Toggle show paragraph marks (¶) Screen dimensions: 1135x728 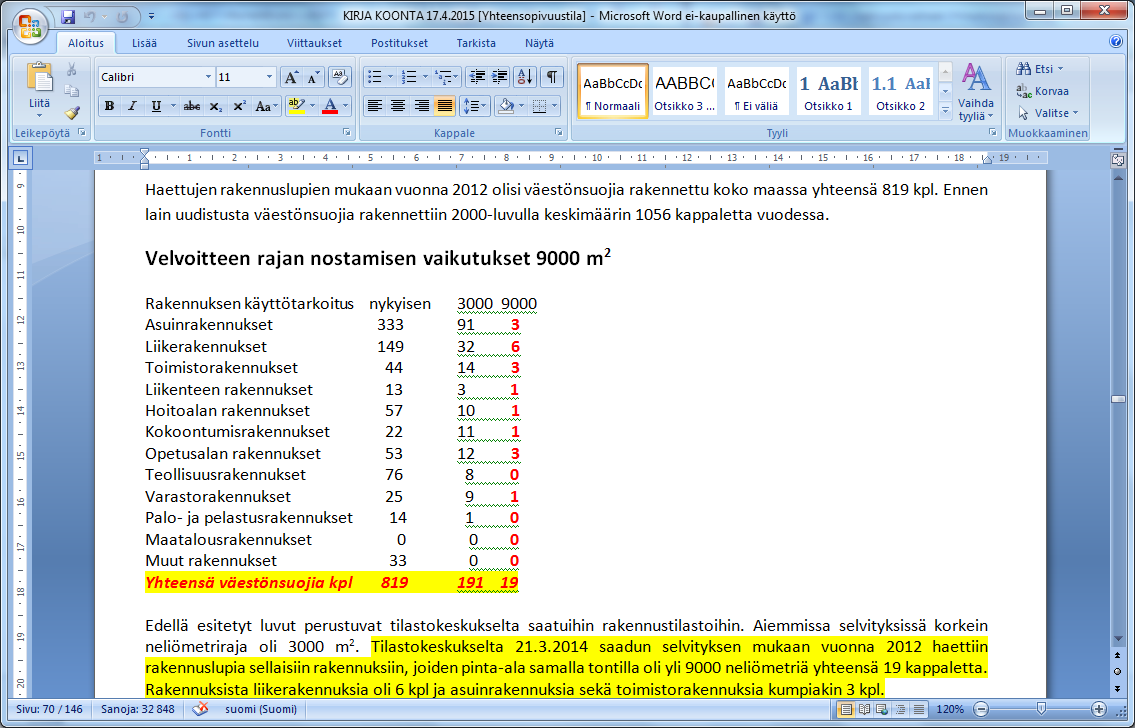(552, 77)
